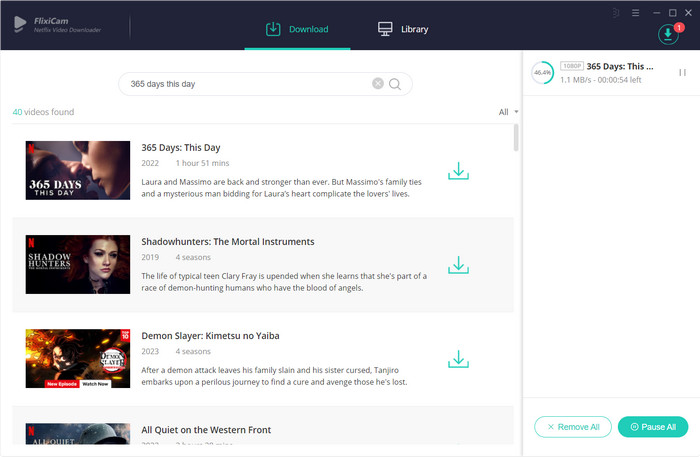The image size is (700, 457).
Task: Select the title Shadowhunters: The Mortal Instruments
Action: (x=228, y=242)
